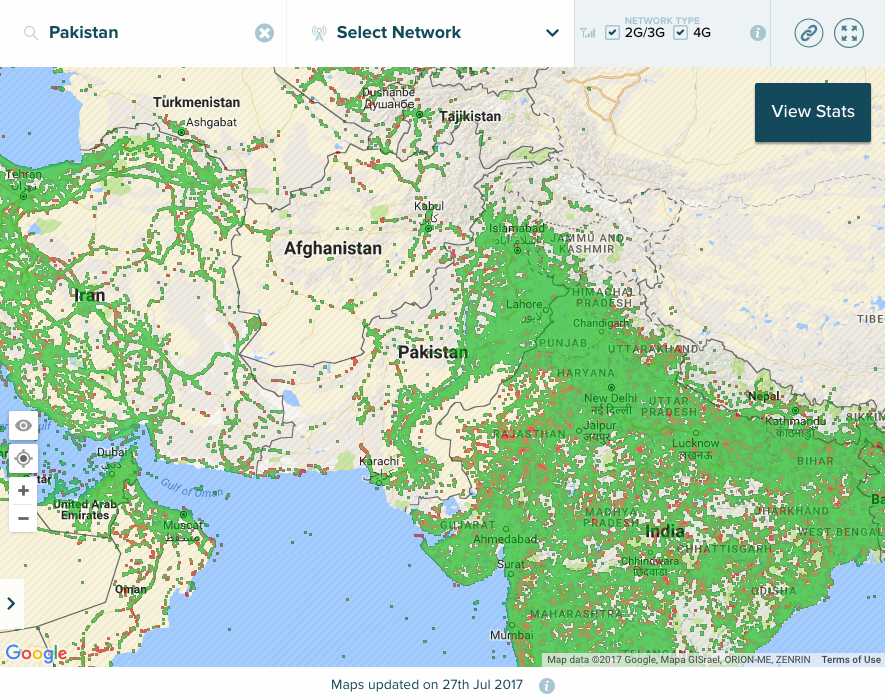Click the Google logo on map
The height and width of the screenshot is (700, 885).
(x=36, y=654)
